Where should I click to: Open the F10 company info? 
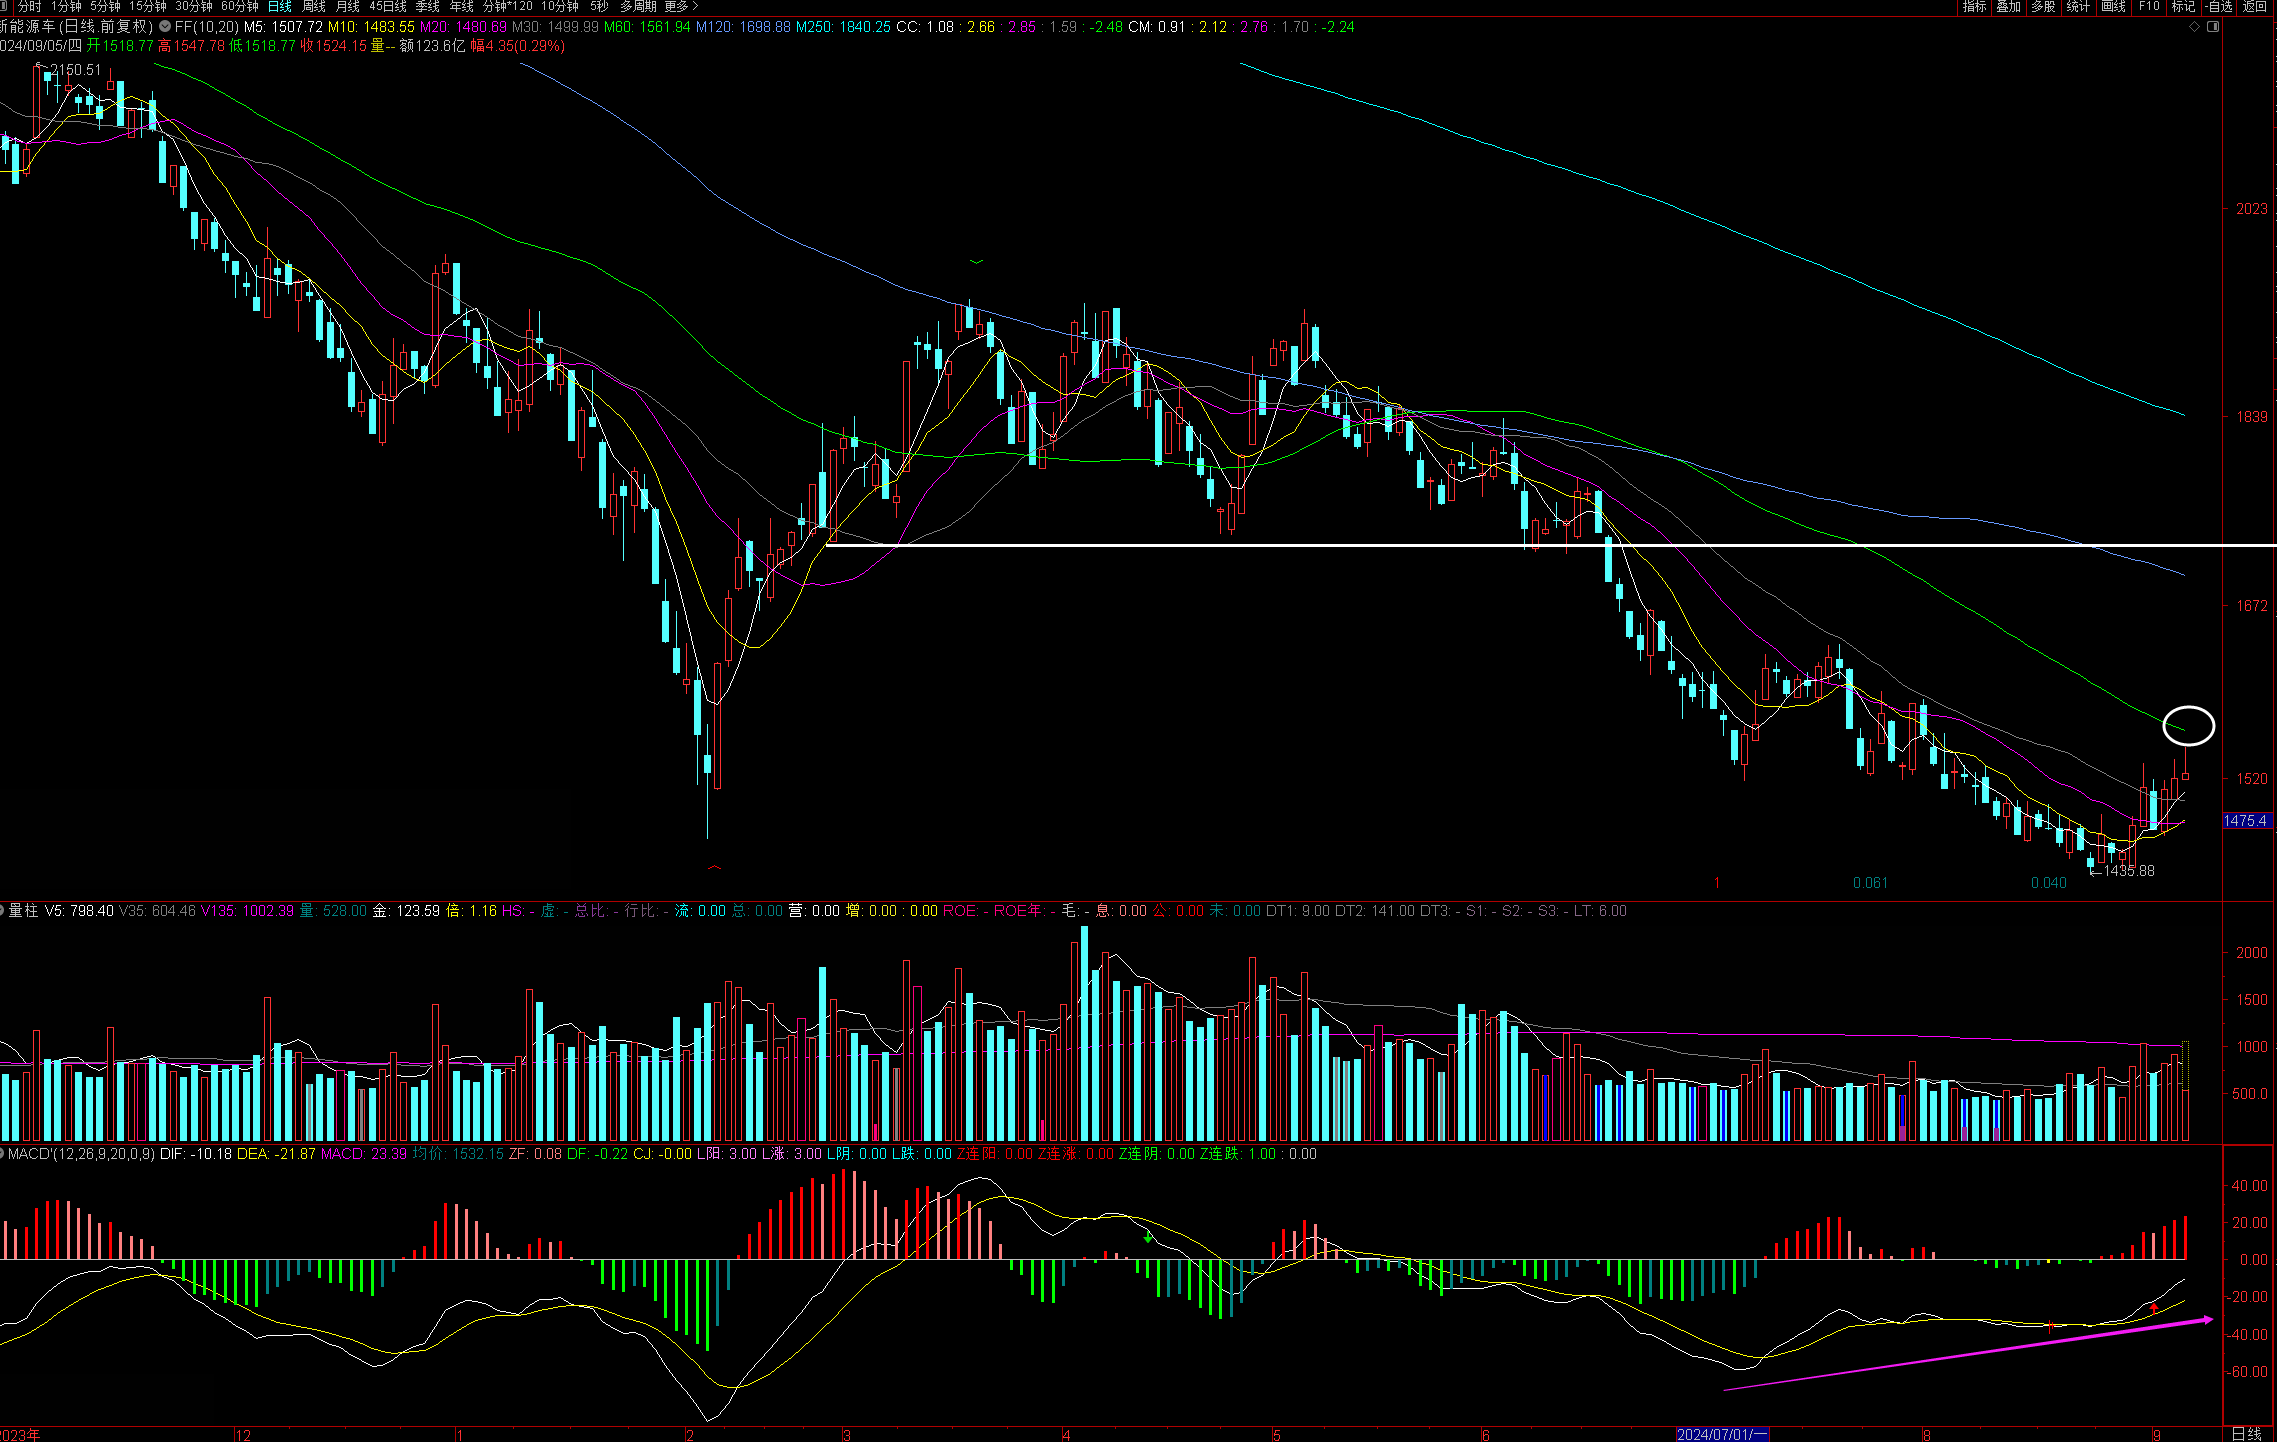pyautogui.click(x=2149, y=7)
